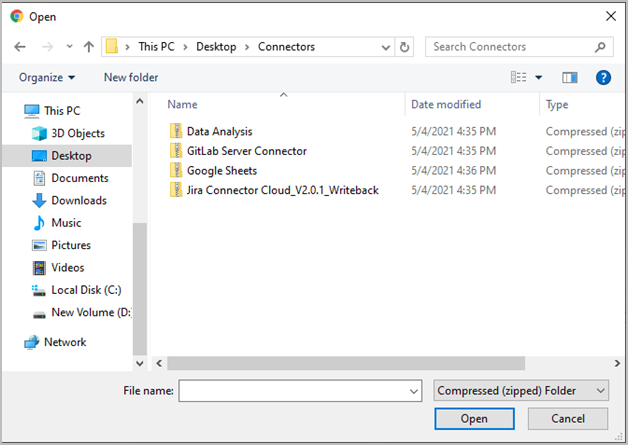Open the recent locations chevron
628x445 pixels.
tap(69, 46)
